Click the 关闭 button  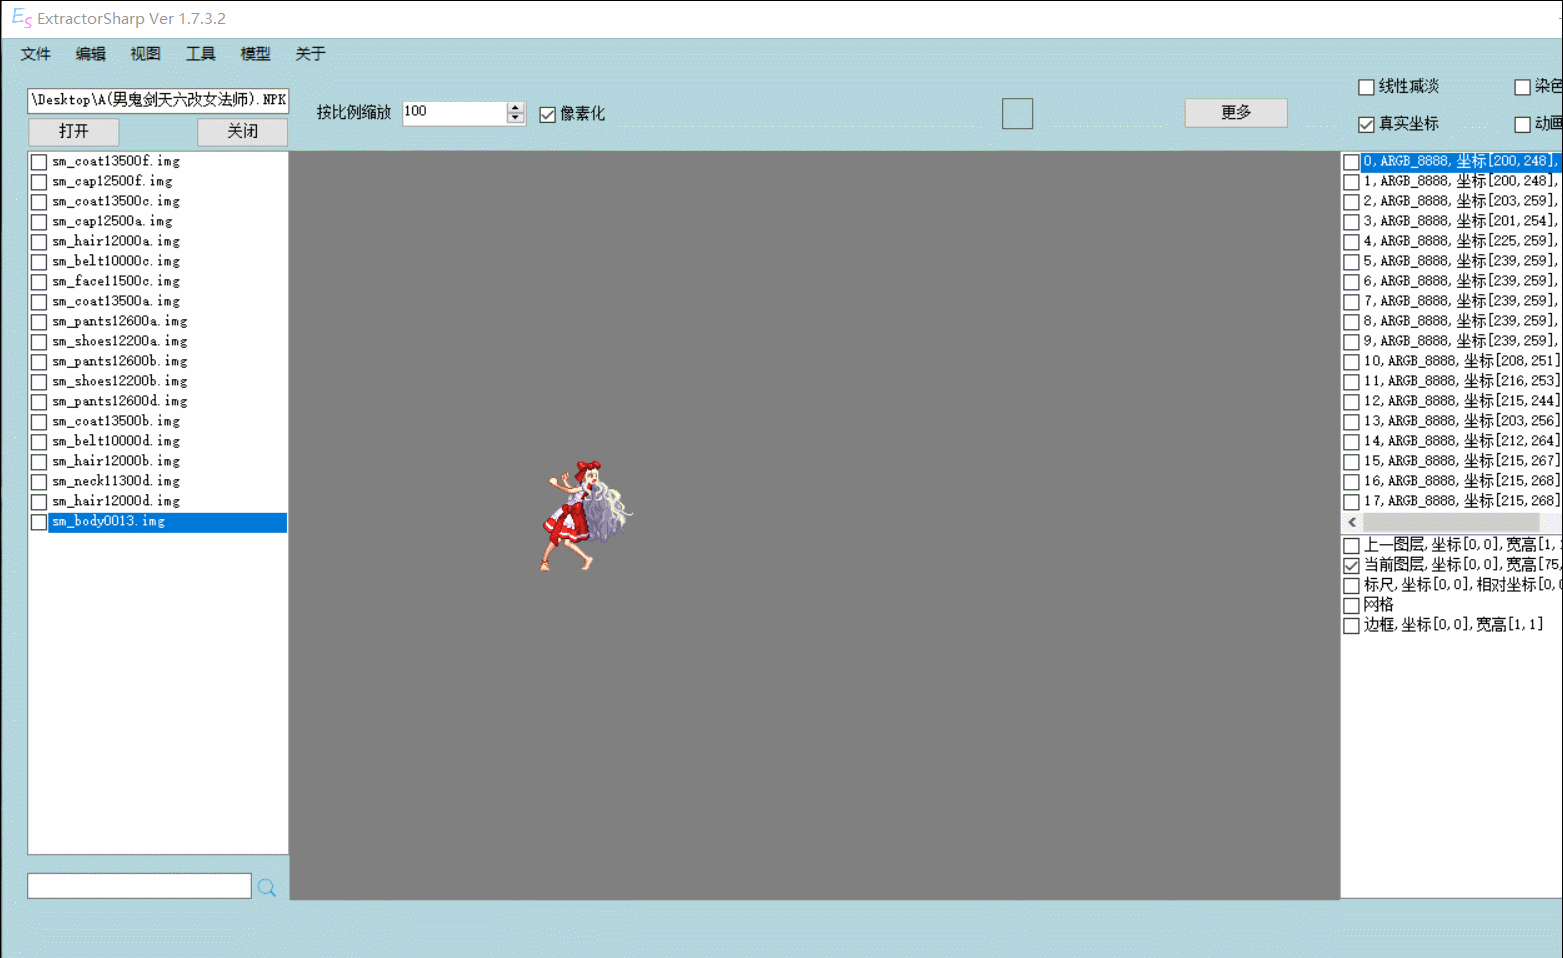[242, 131]
